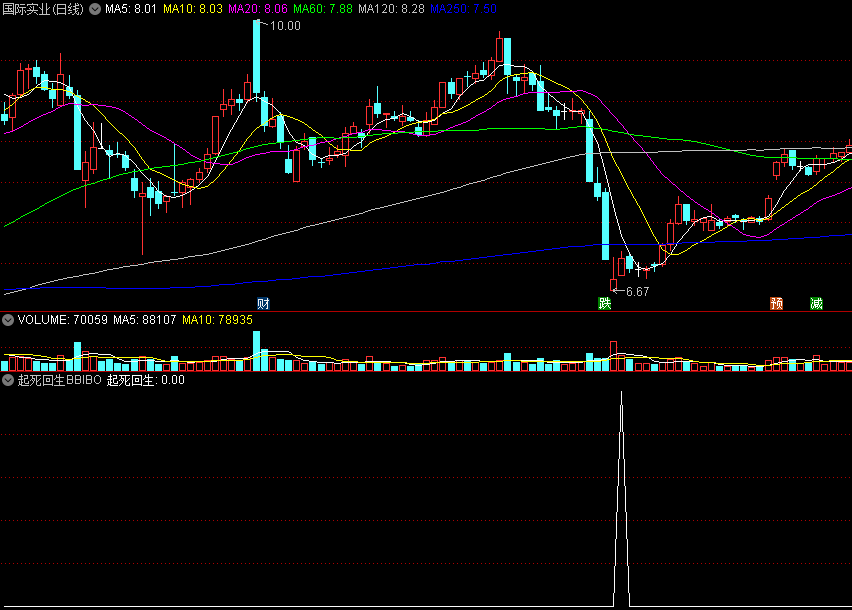Click the MA120: 8.28 label
The height and width of the screenshot is (610, 852).
391,9
